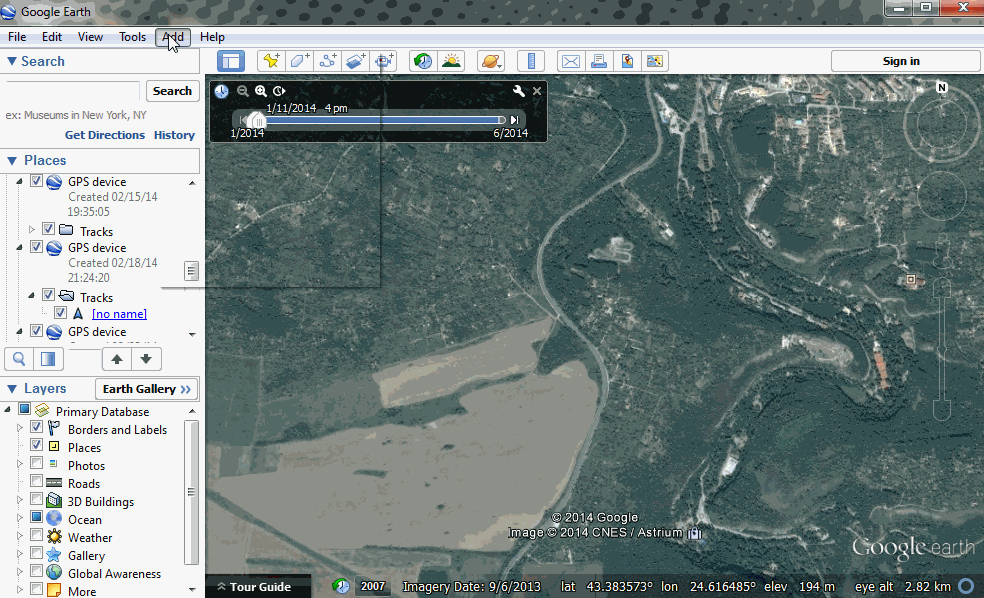This screenshot has height=598, width=984.
Task: Add a placemark with pushpin icon
Action: pos(271,61)
